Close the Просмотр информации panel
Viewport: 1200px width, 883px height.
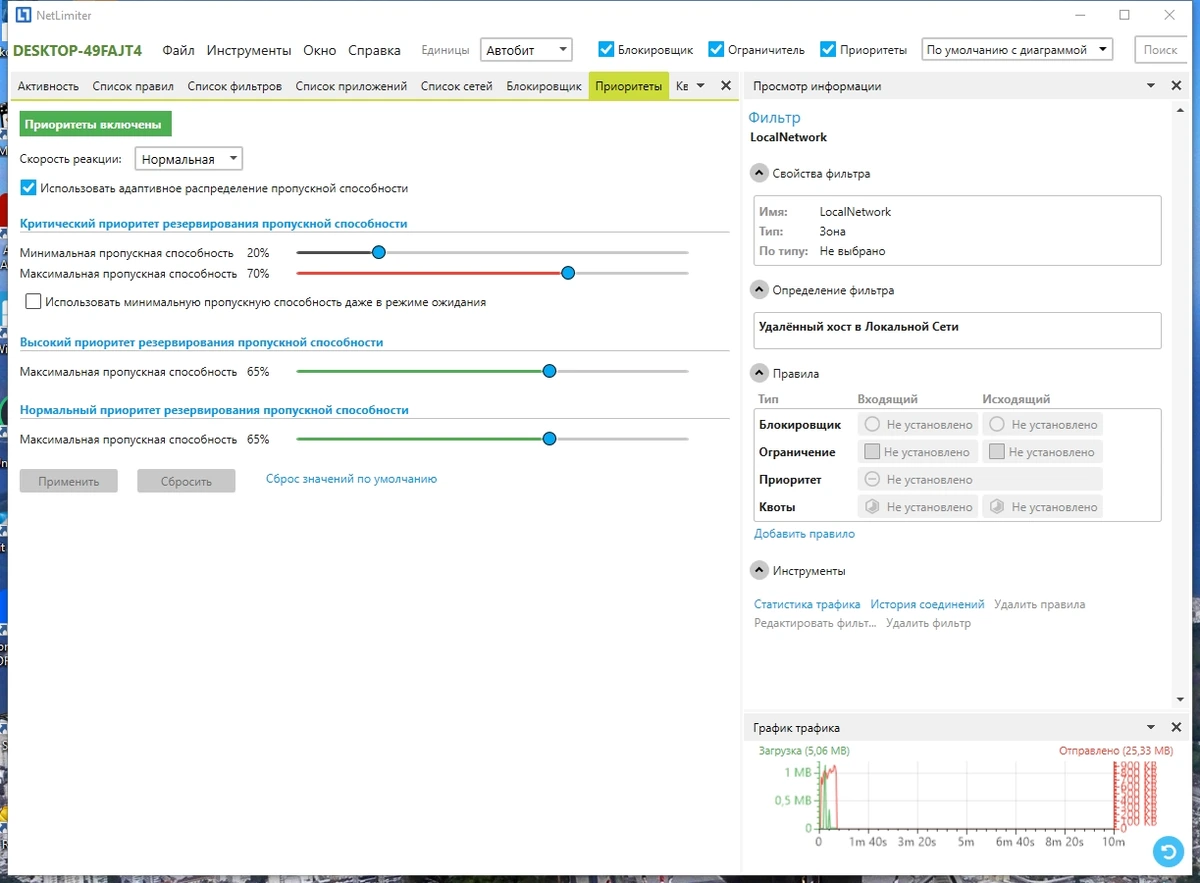[1176, 86]
